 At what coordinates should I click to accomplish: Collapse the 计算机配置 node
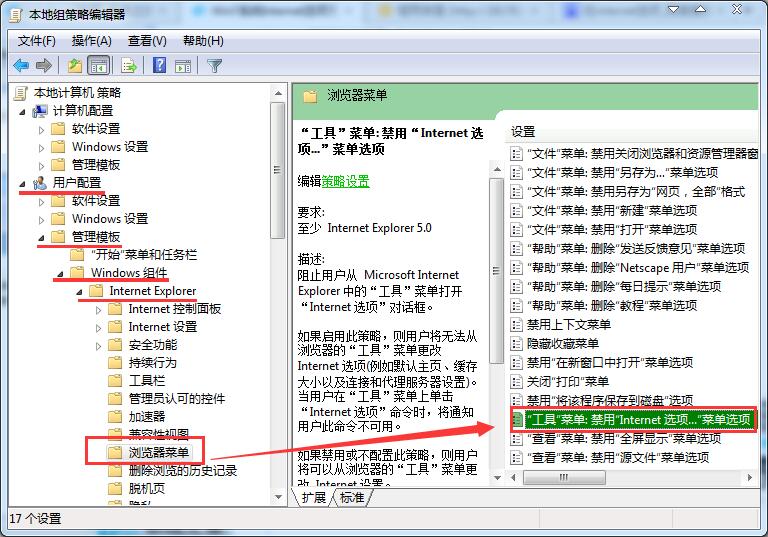tap(23, 112)
